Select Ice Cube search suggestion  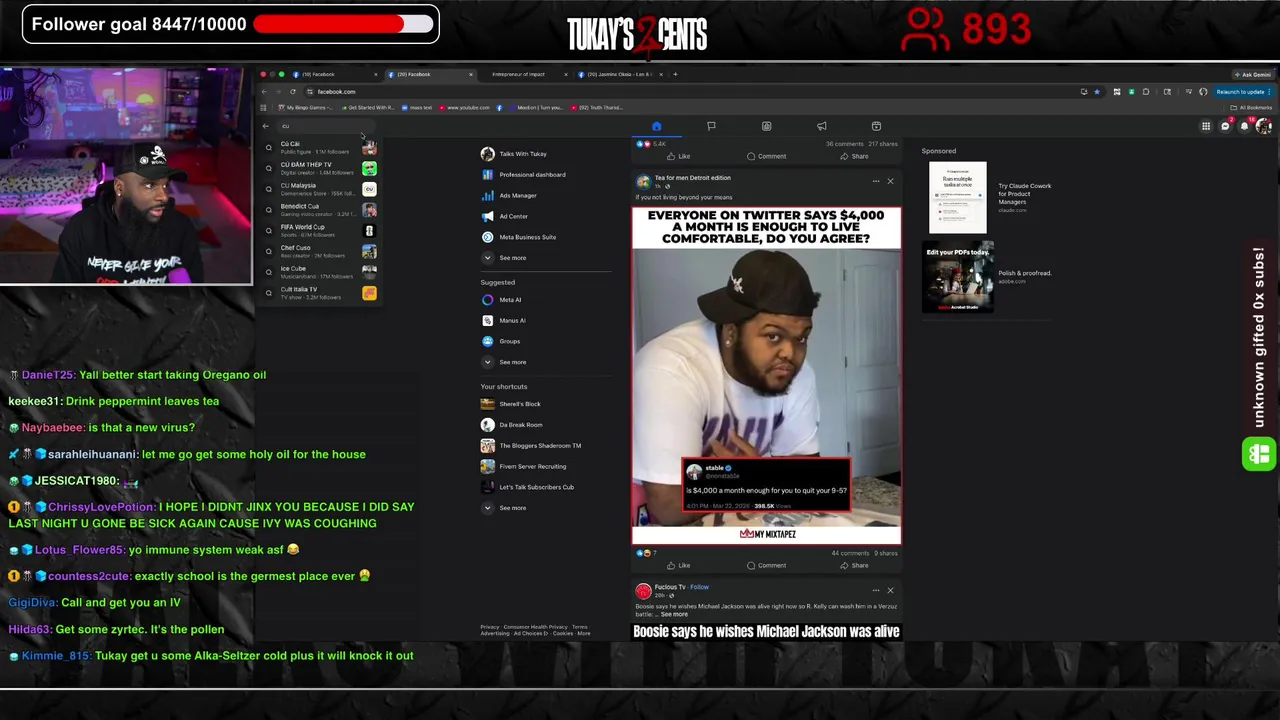tap(320, 272)
